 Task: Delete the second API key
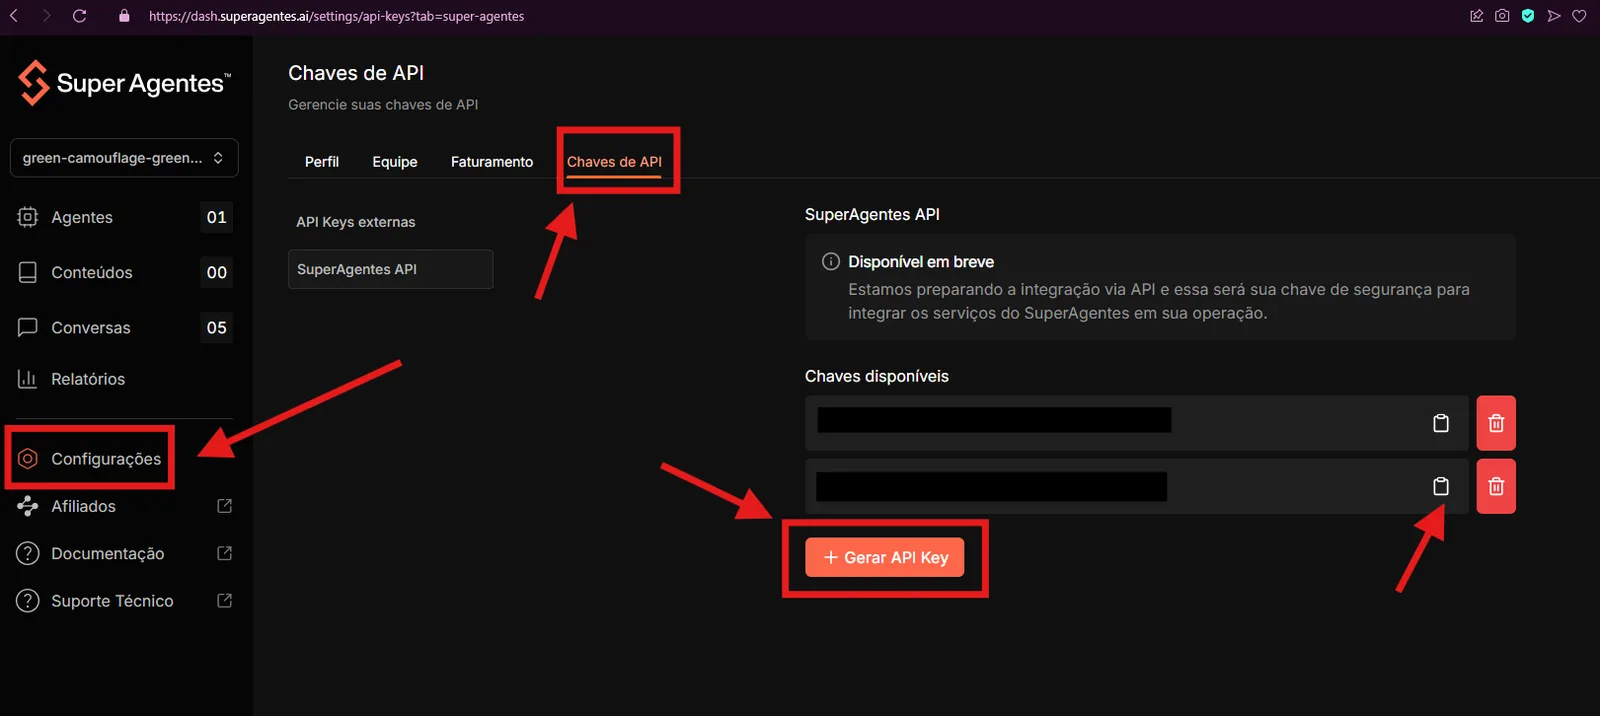click(x=1496, y=486)
